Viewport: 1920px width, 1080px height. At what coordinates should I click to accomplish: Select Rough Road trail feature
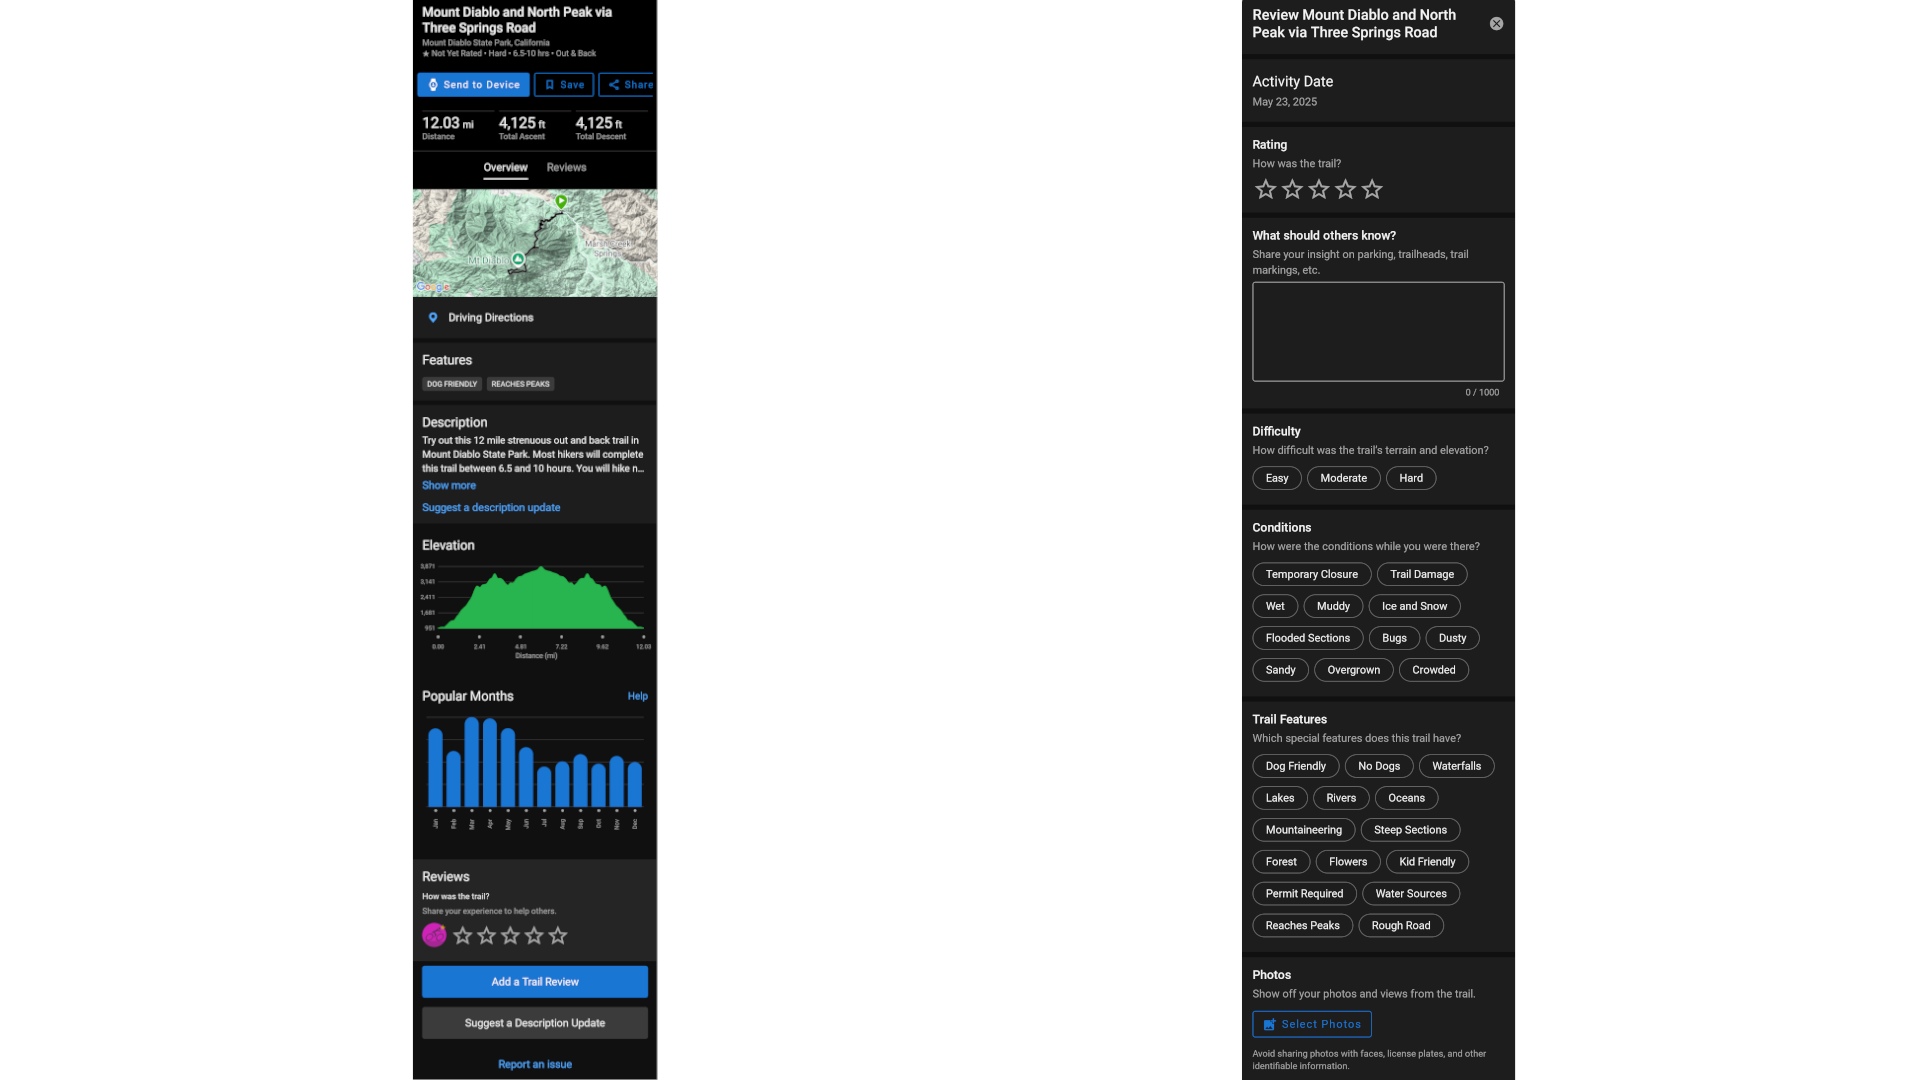(1400, 927)
